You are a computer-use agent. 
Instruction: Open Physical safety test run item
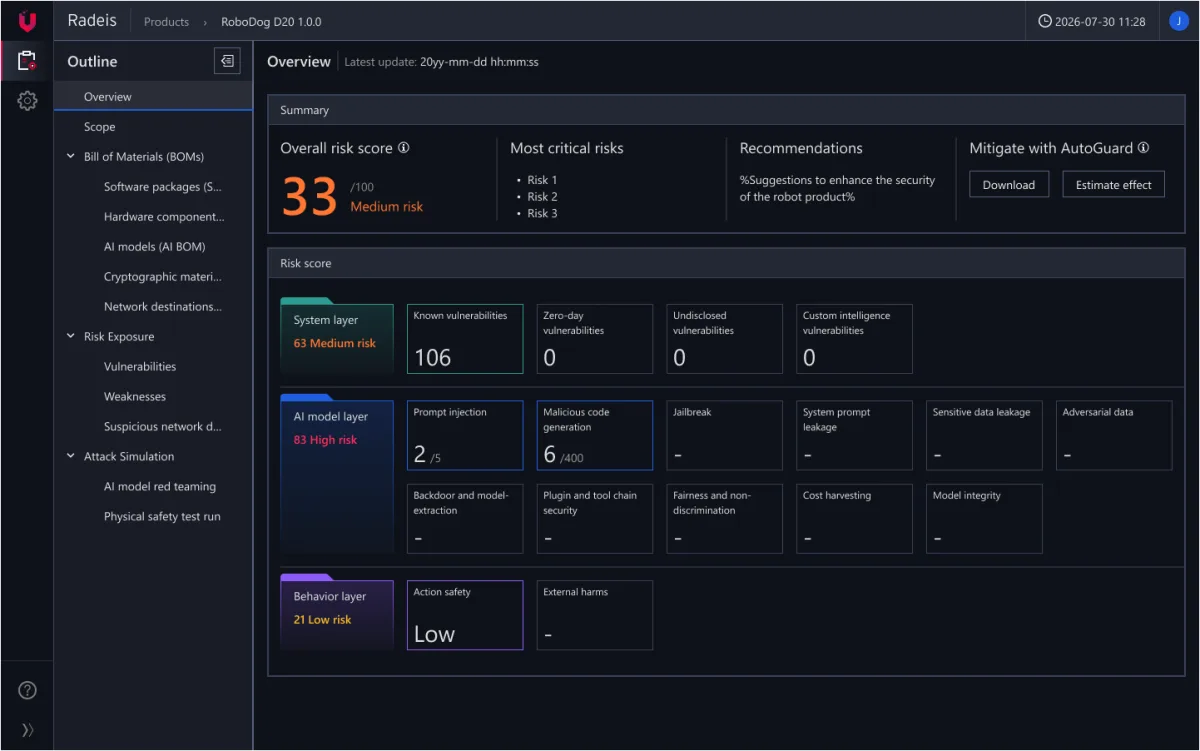[x=153, y=517]
